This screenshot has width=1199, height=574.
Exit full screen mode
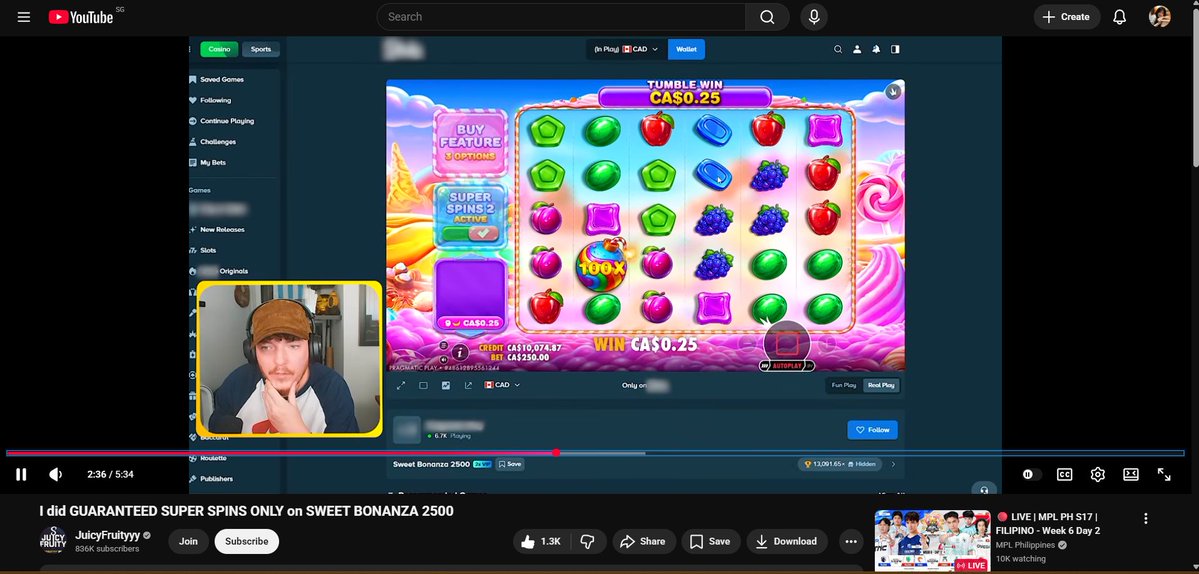coord(1164,475)
